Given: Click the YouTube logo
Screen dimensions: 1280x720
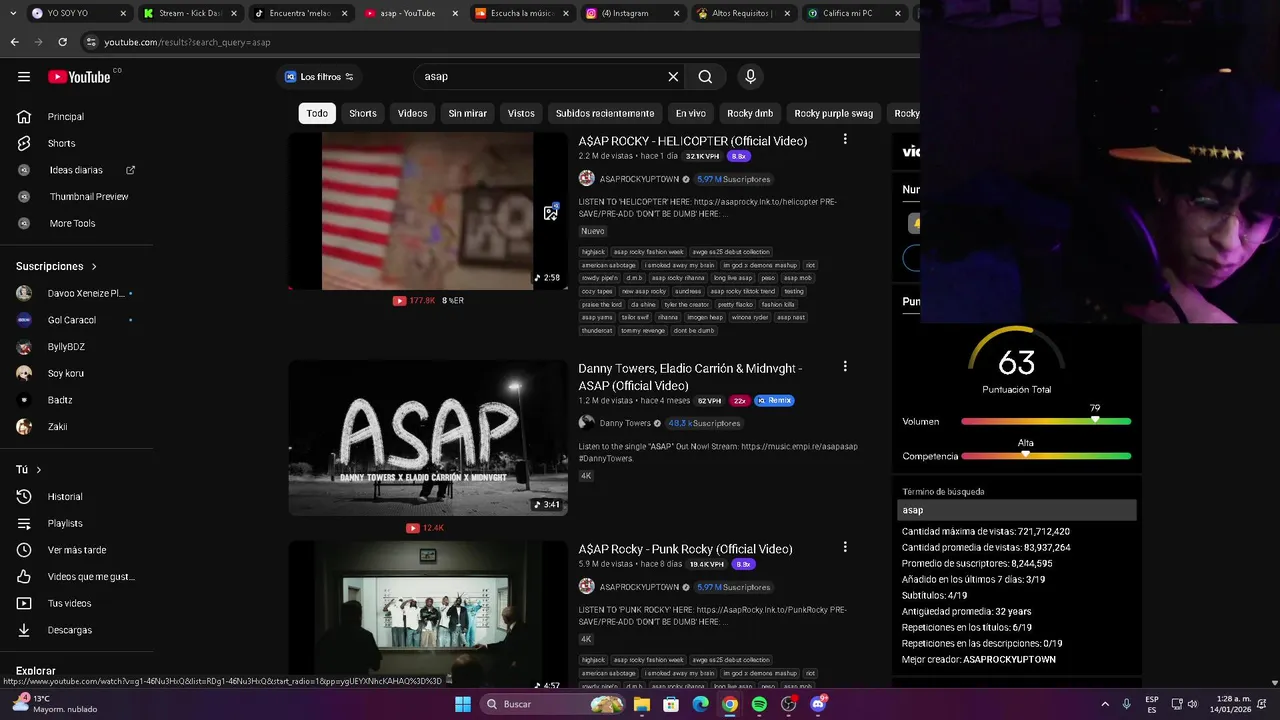Looking at the screenshot, I should pos(79,77).
